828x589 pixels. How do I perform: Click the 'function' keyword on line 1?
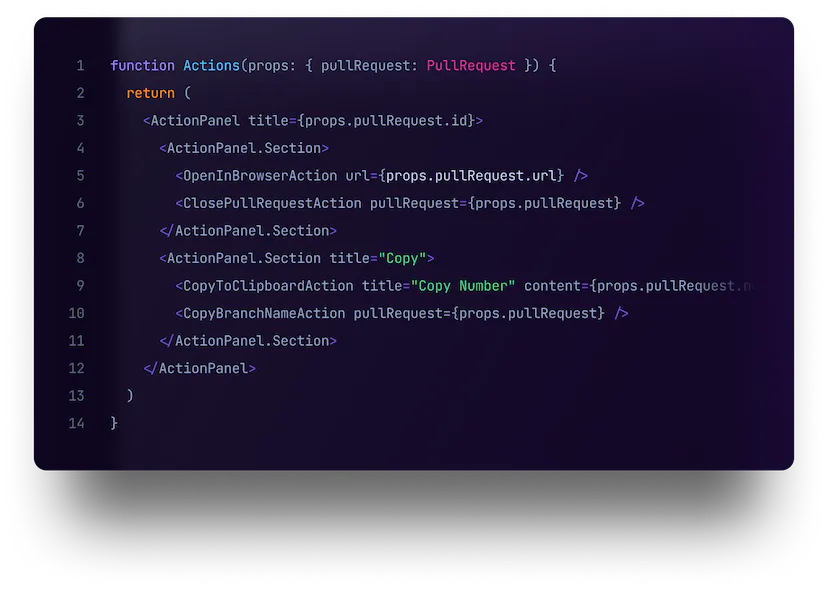click(x=142, y=66)
